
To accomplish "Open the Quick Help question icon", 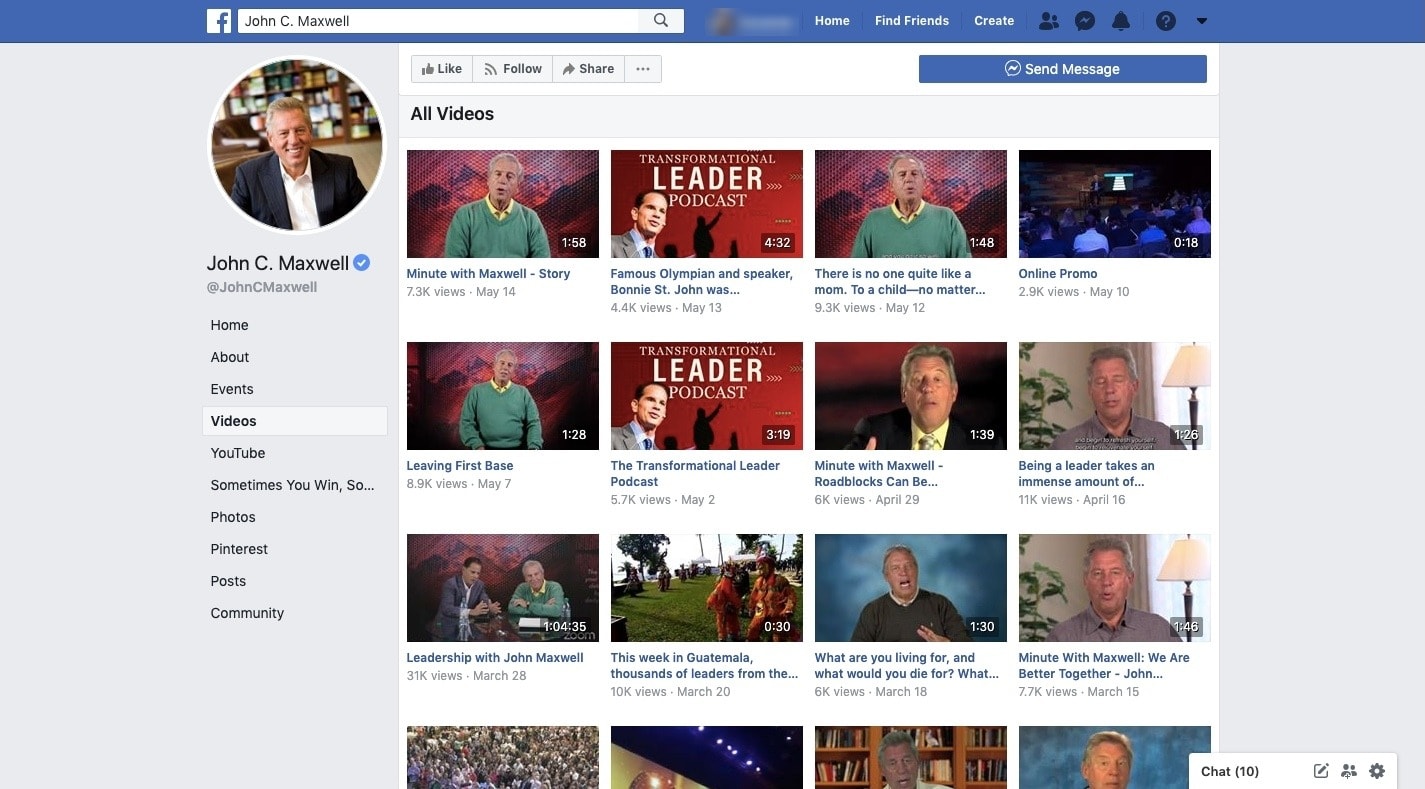I will [x=1166, y=21].
